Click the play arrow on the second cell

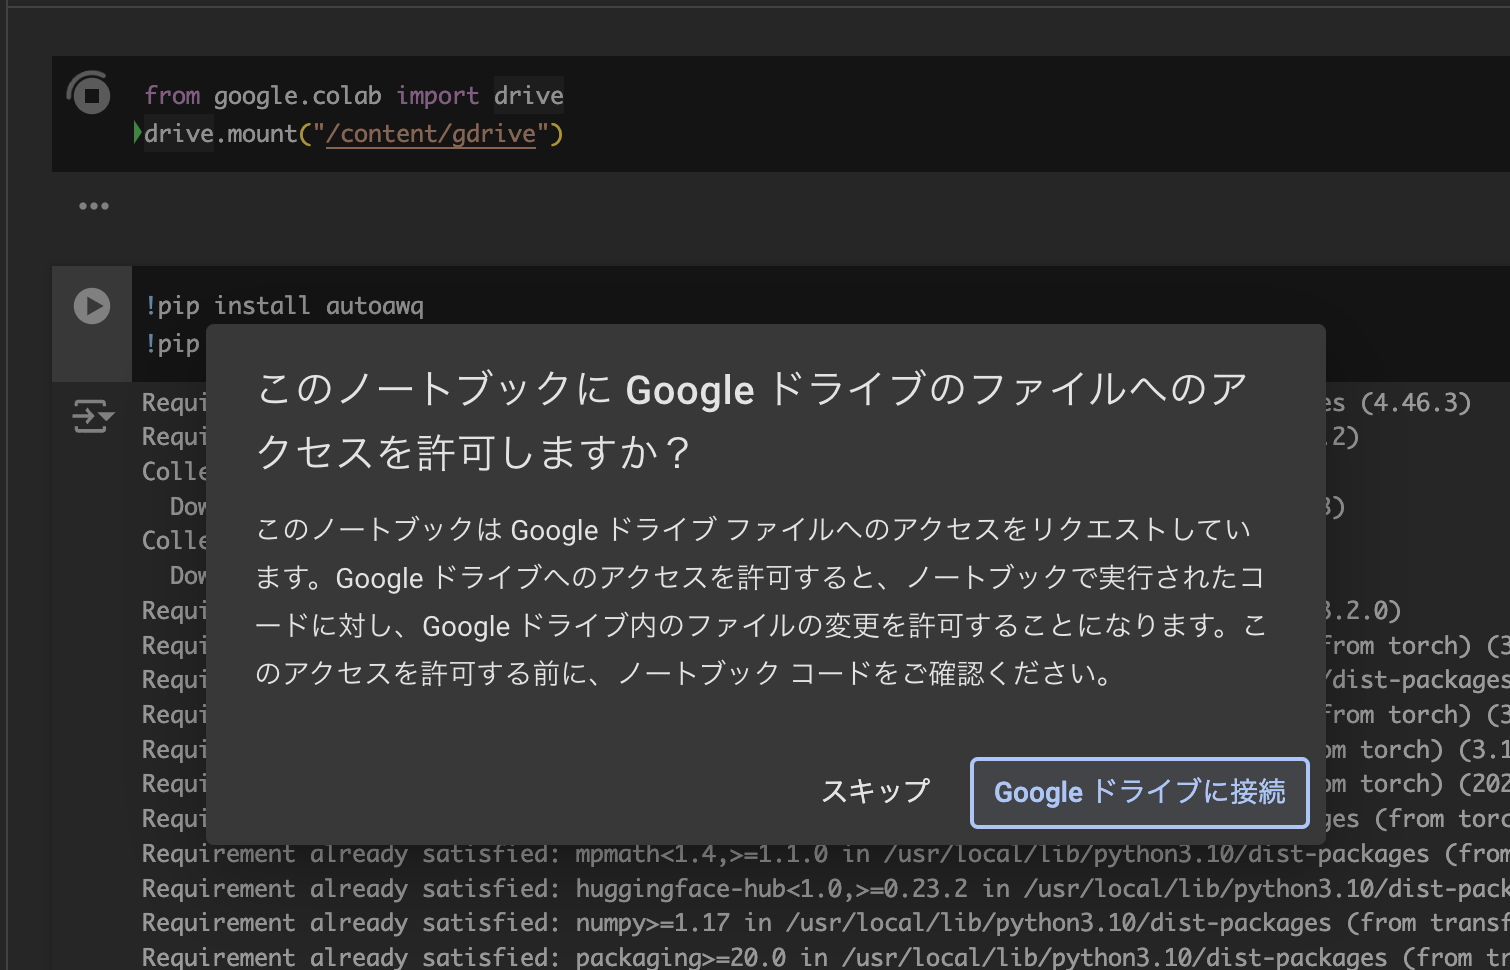91,306
